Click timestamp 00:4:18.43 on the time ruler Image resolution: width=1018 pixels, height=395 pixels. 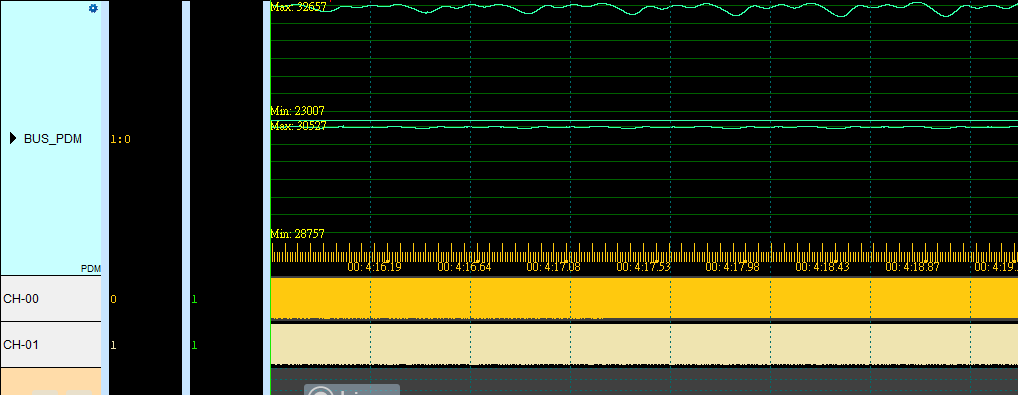(823, 267)
